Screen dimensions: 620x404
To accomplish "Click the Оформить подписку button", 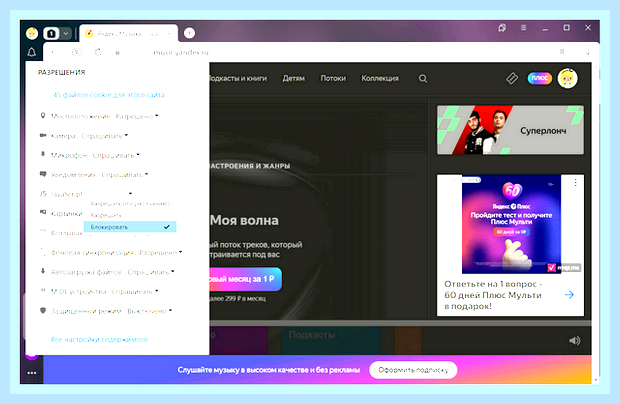I will coord(413,370).
